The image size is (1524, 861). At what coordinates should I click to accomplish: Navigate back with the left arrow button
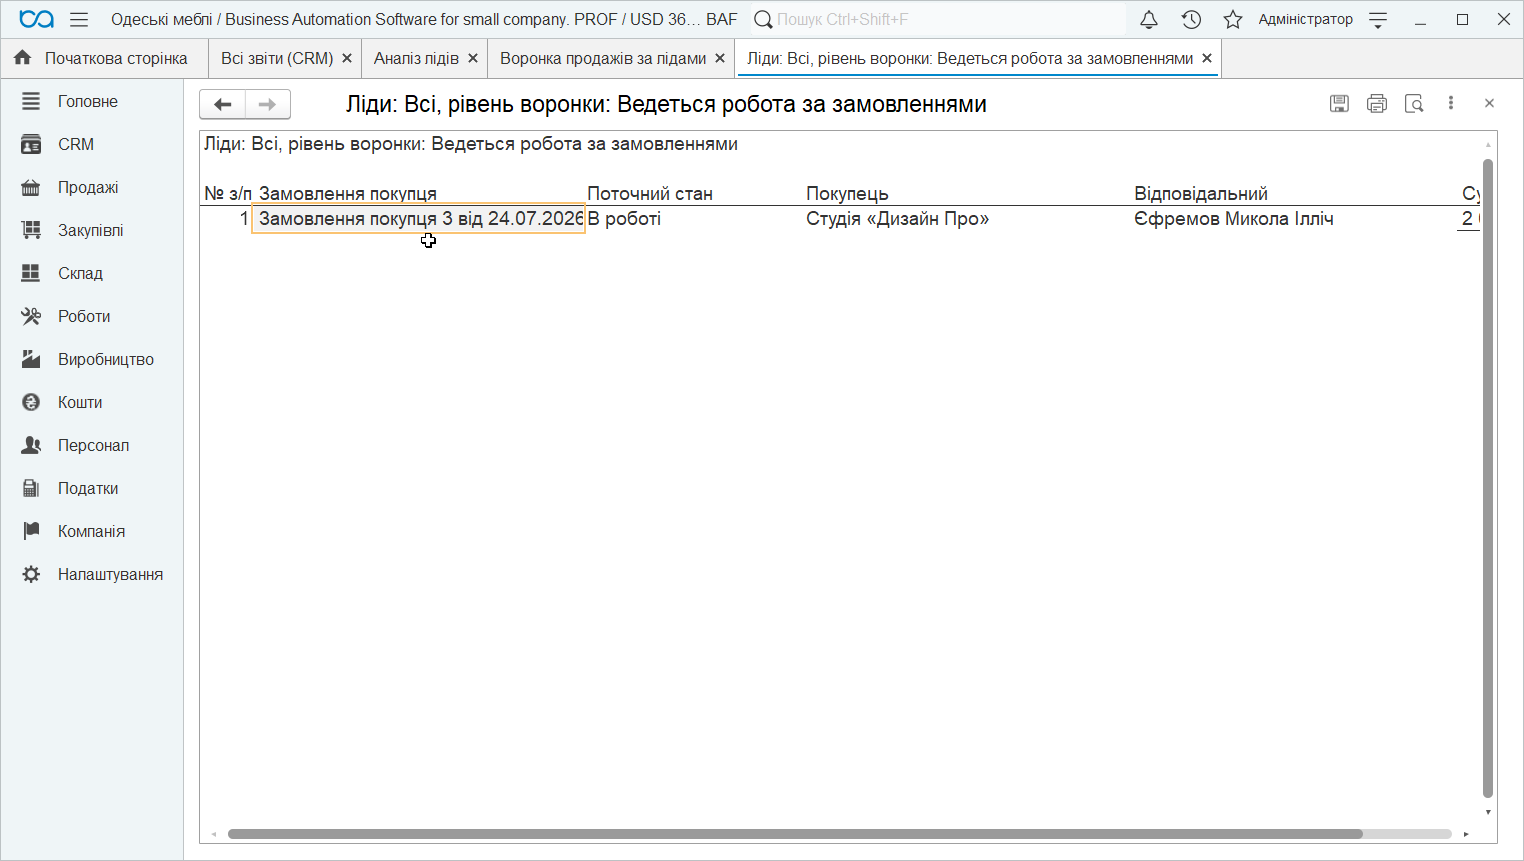[222, 104]
